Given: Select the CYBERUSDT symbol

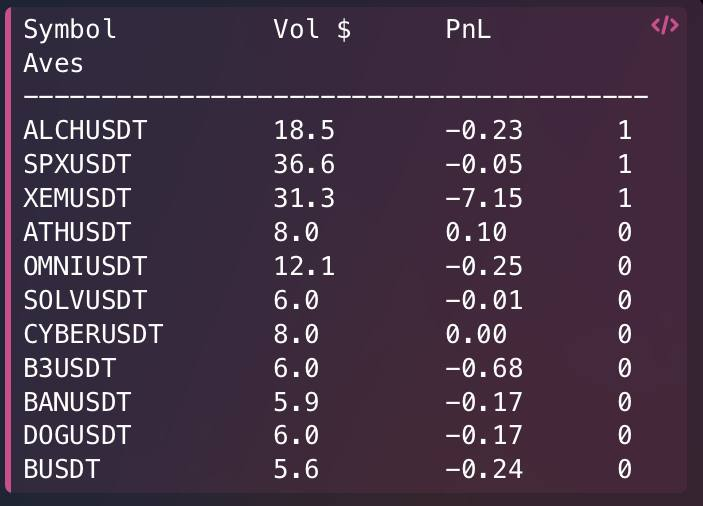Looking at the screenshot, I should point(93,334).
